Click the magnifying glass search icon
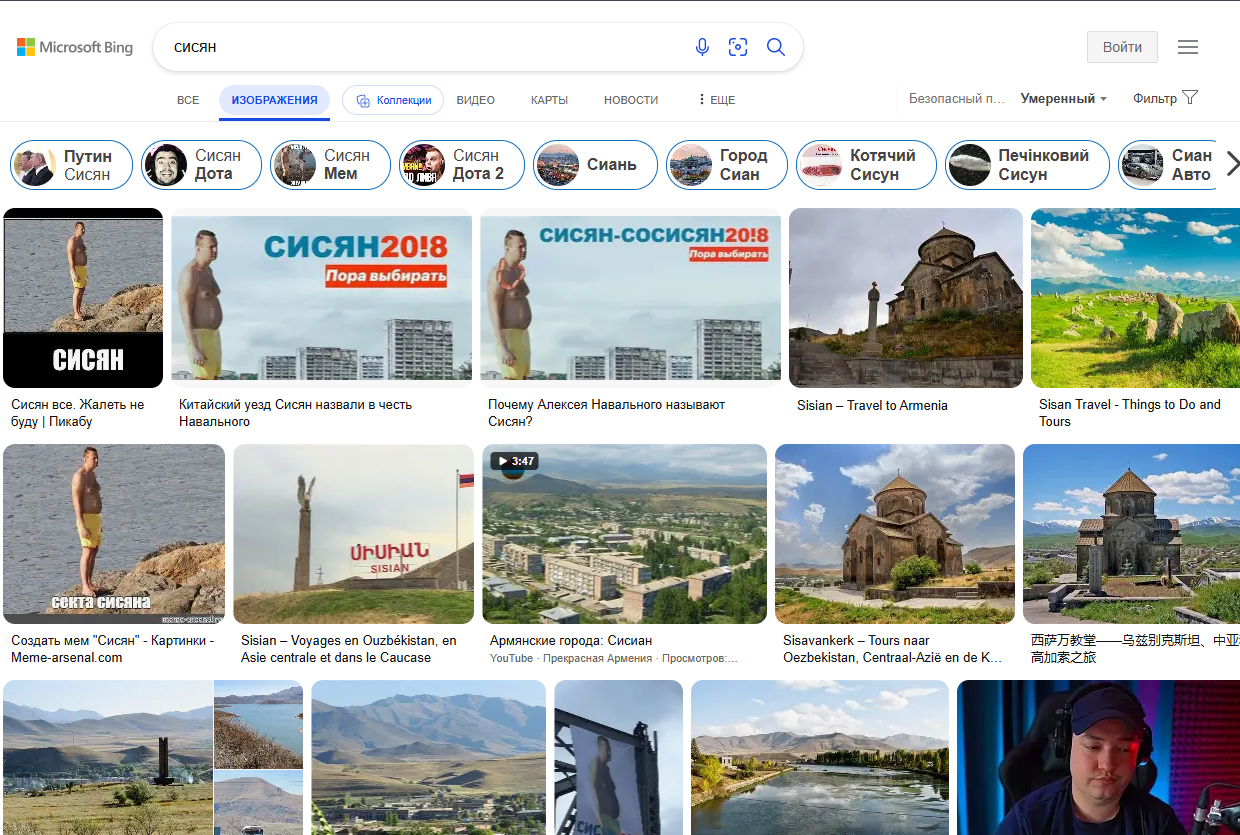This screenshot has height=835, width=1240. (776, 47)
